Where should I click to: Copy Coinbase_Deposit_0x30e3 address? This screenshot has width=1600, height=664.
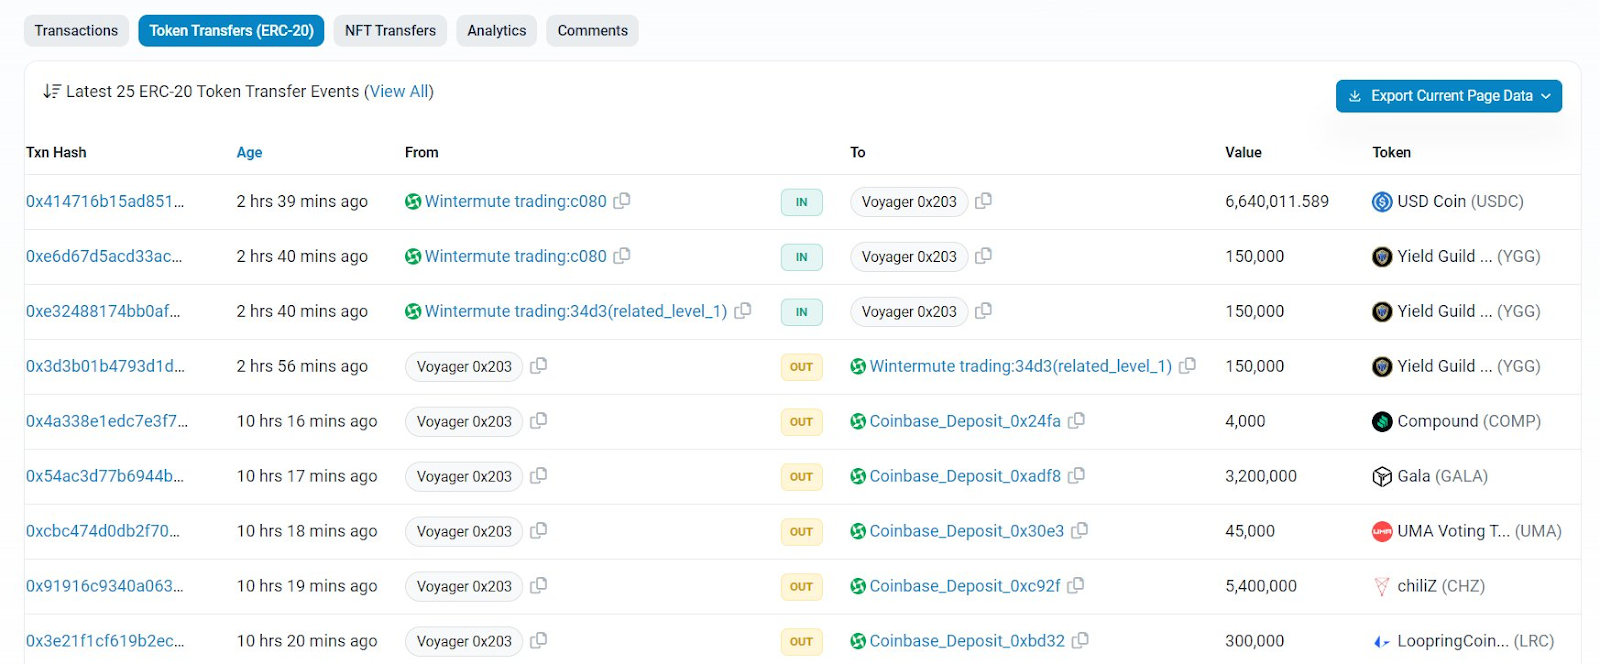coord(1080,531)
